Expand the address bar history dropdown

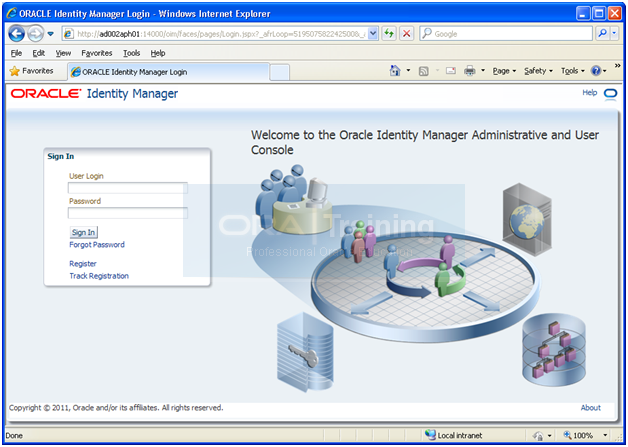(x=373, y=34)
